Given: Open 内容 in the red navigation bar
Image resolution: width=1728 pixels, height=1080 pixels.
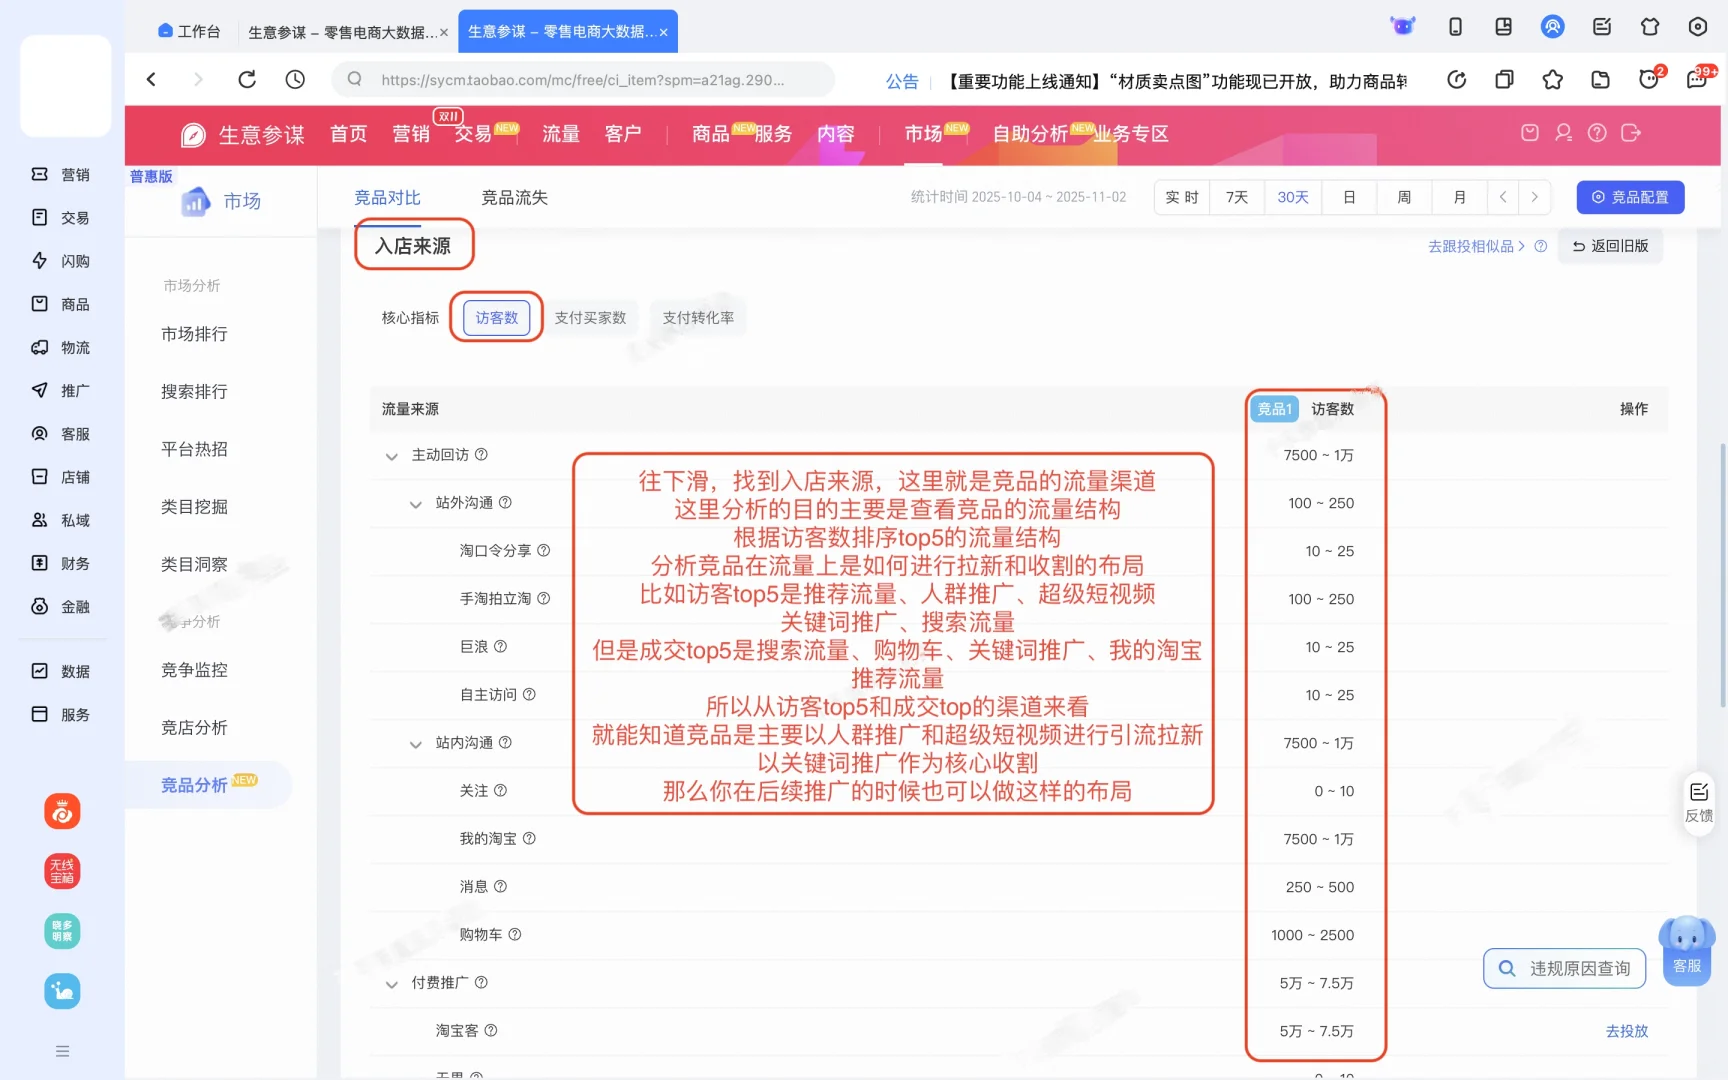Looking at the screenshot, I should (x=836, y=134).
